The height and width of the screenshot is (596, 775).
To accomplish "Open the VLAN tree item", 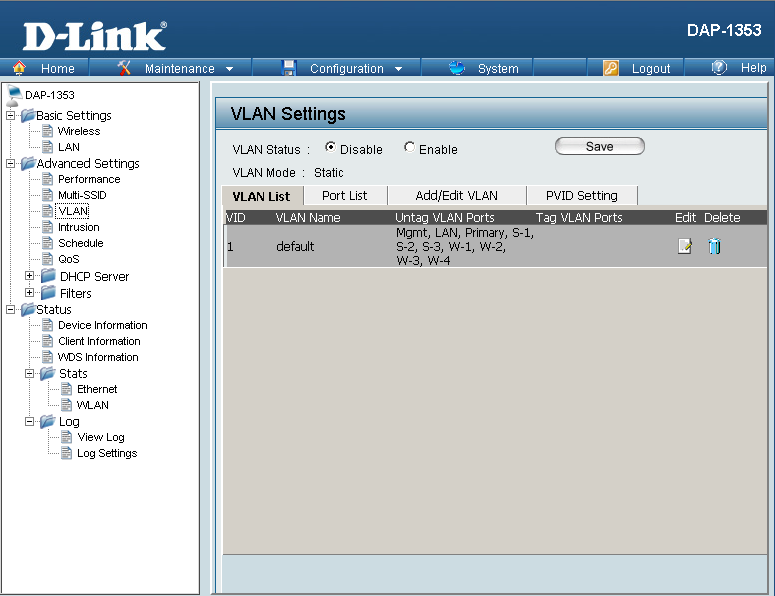I will (73, 211).
